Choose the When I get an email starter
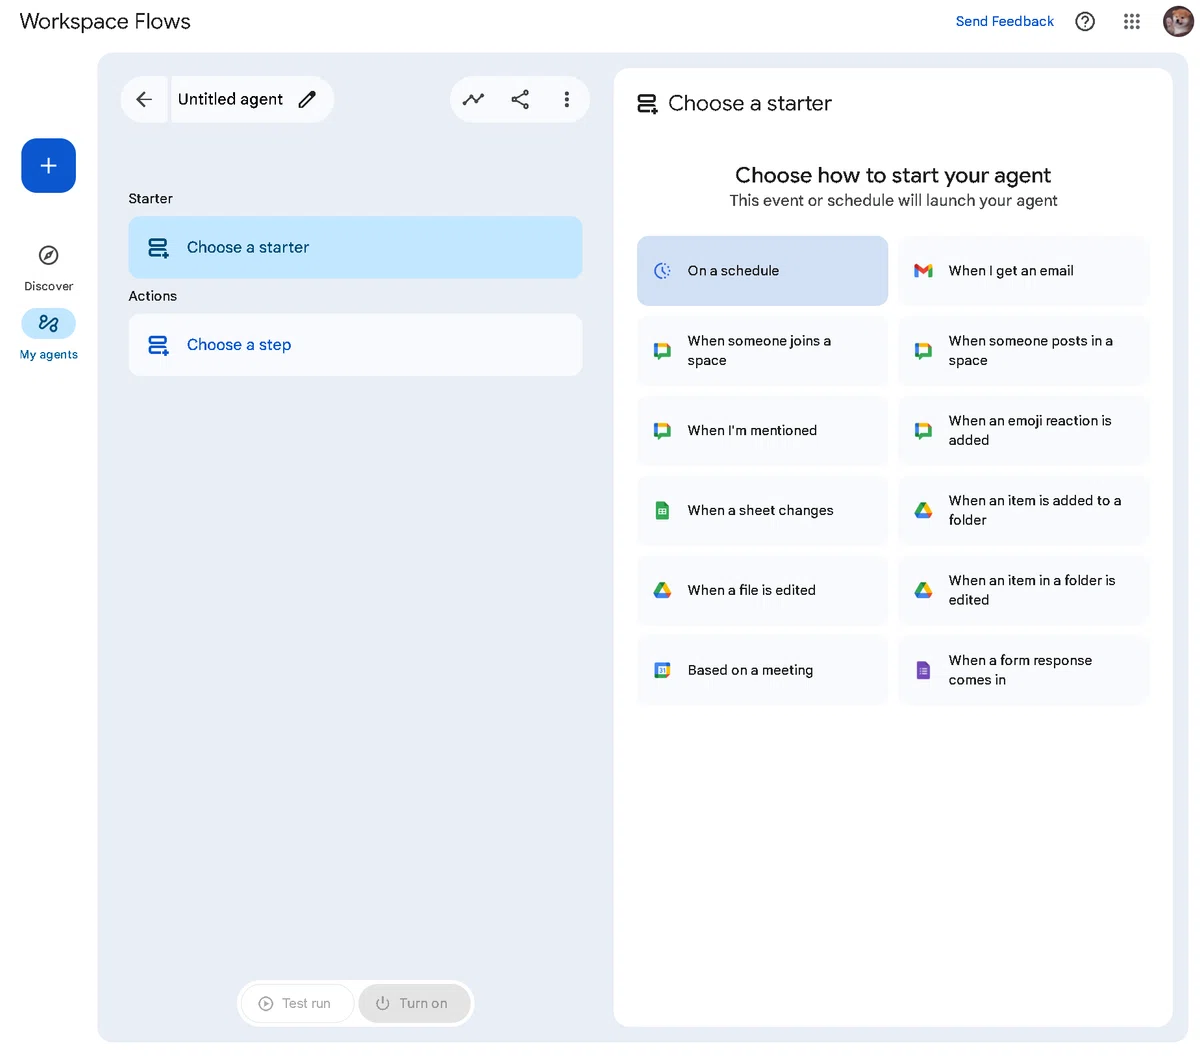The width and height of the screenshot is (1200, 1056). [x=1024, y=271]
